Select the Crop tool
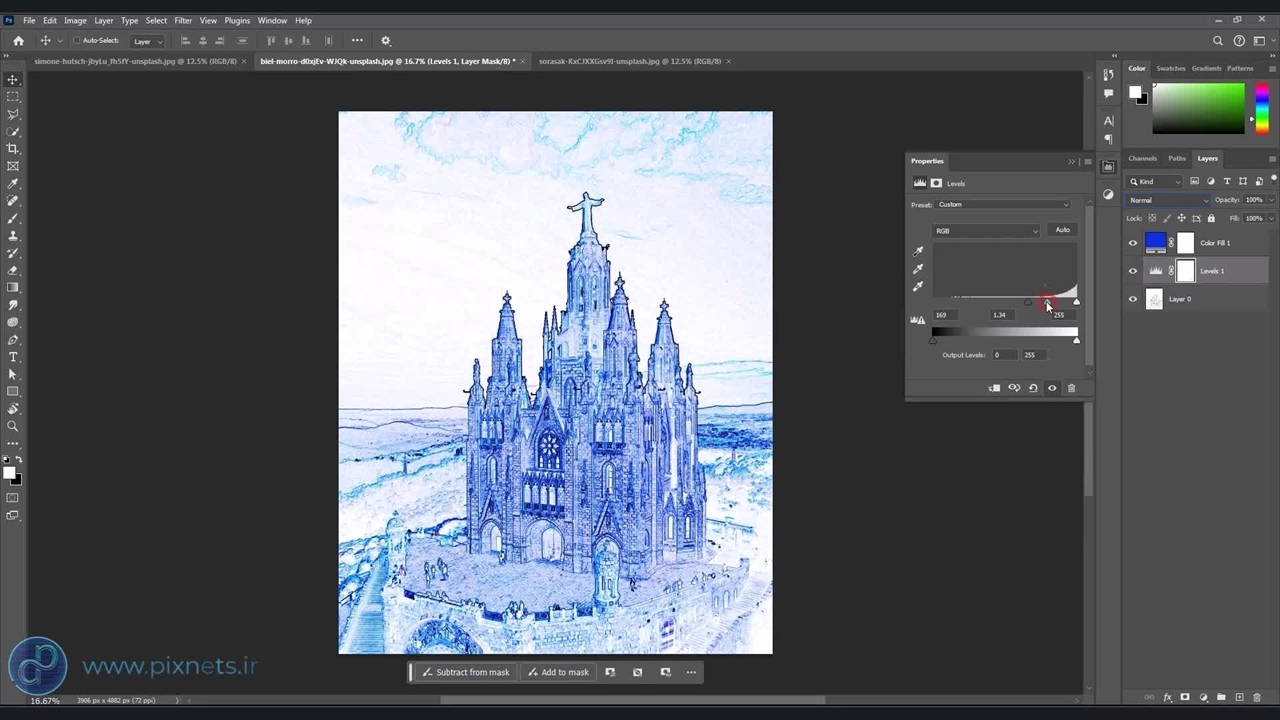This screenshot has height=720, width=1280. pos(13,149)
